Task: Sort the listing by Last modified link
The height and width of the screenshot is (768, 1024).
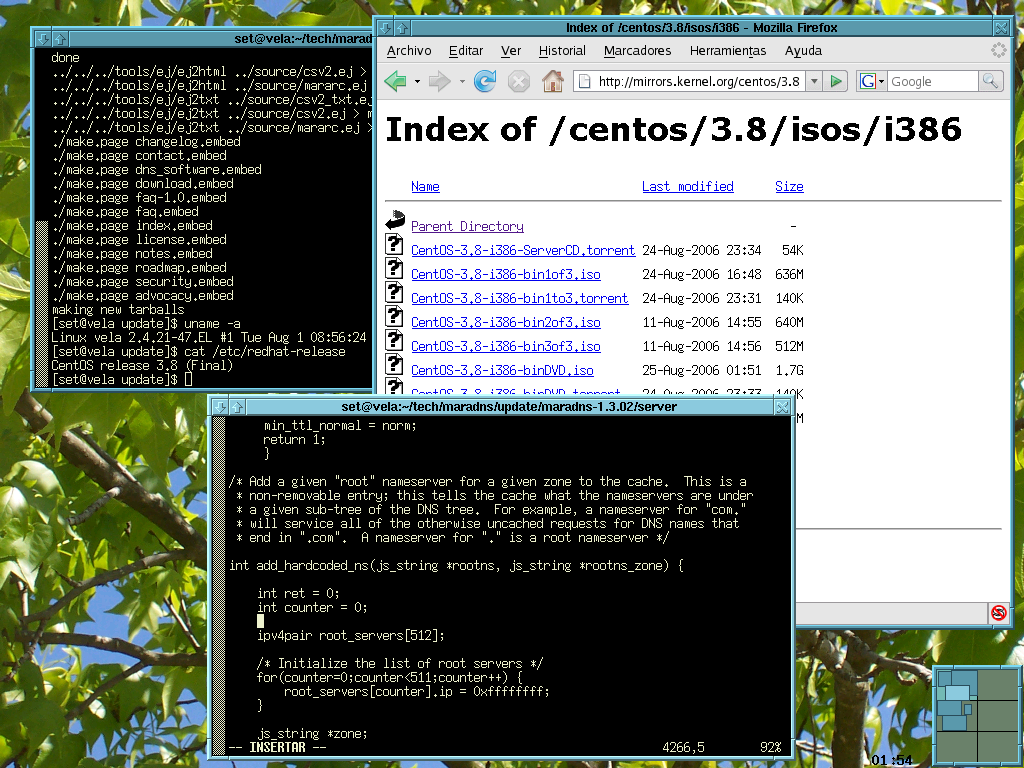Action: pos(688,187)
